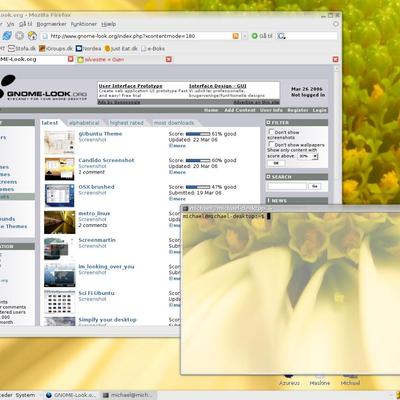Click the terminal window's title bar icon
This screenshot has width=400, height=400.
(185, 209)
